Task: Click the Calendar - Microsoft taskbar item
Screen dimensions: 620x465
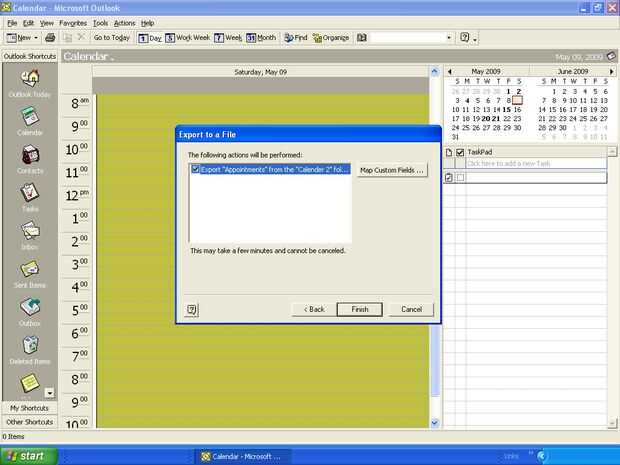Action: point(242,457)
